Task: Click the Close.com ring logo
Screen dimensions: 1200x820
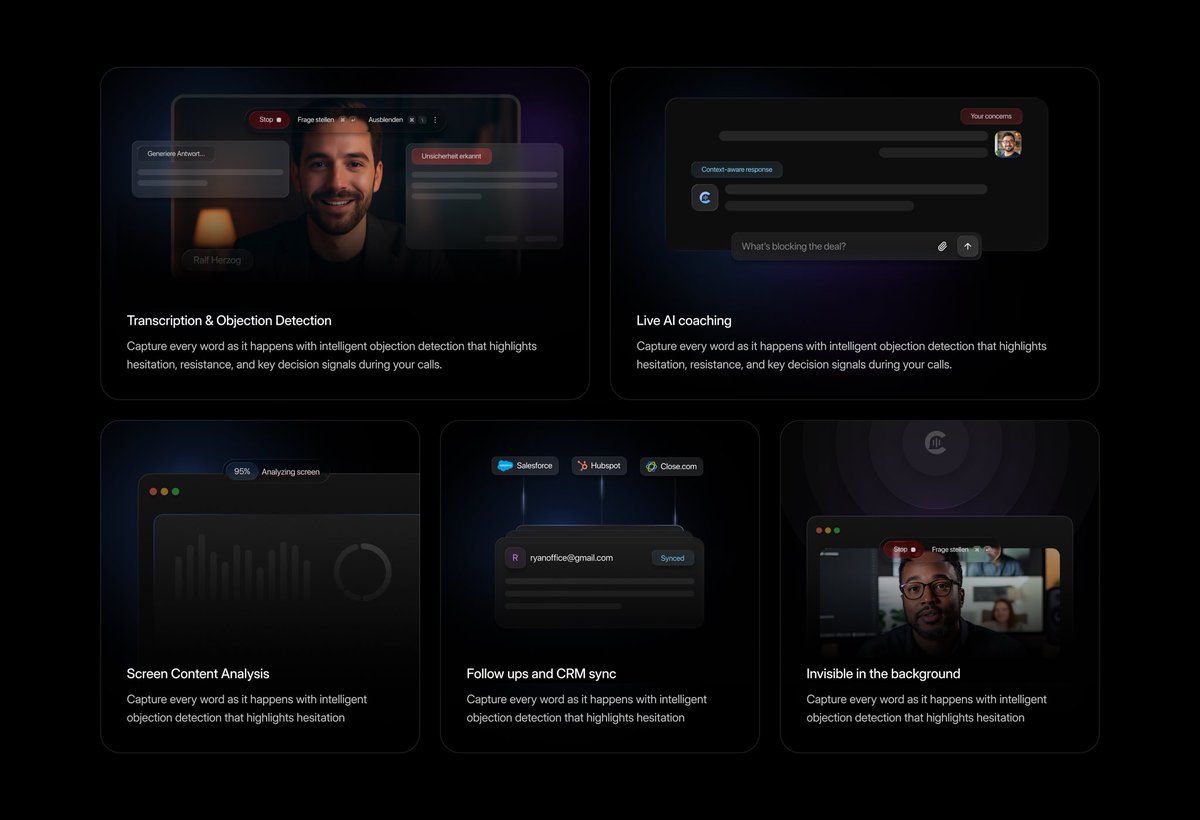Action: pyautogui.click(x=651, y=467)
